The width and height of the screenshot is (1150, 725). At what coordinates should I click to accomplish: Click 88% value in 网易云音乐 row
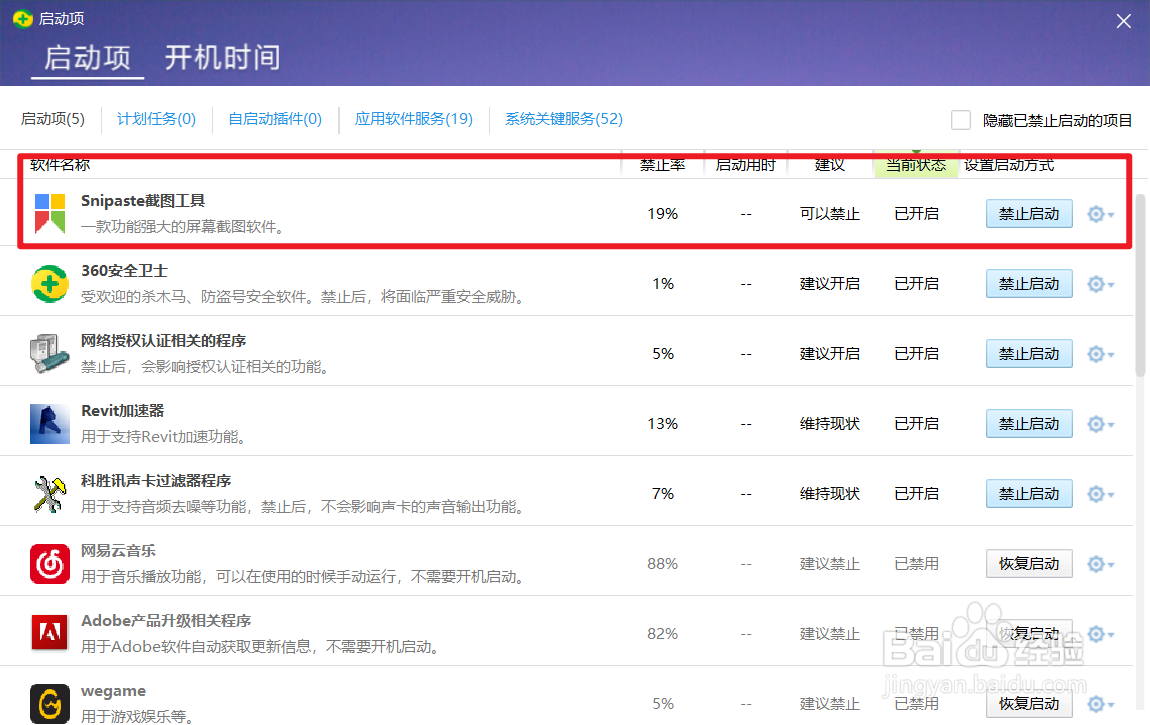[x=662, y=564]
